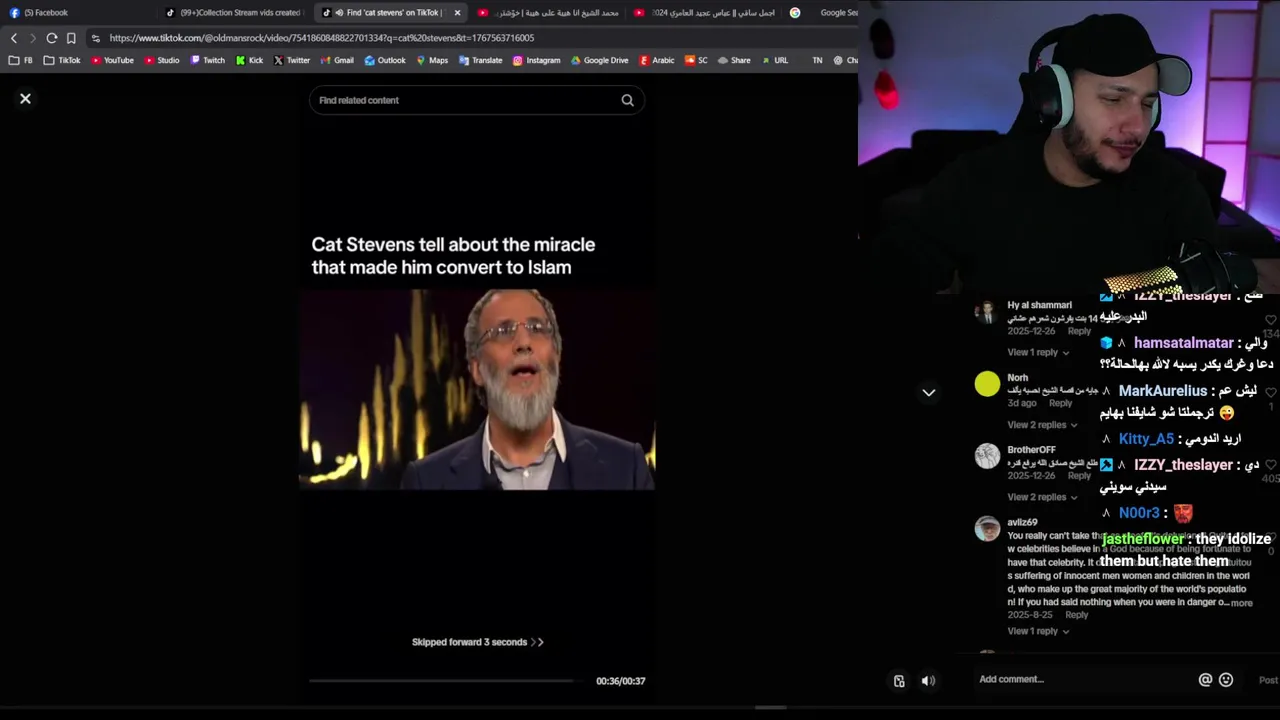The width and height of the screenshot is (1280, 720).
Task: Reply to Norh's comment
Action: 1060,403
